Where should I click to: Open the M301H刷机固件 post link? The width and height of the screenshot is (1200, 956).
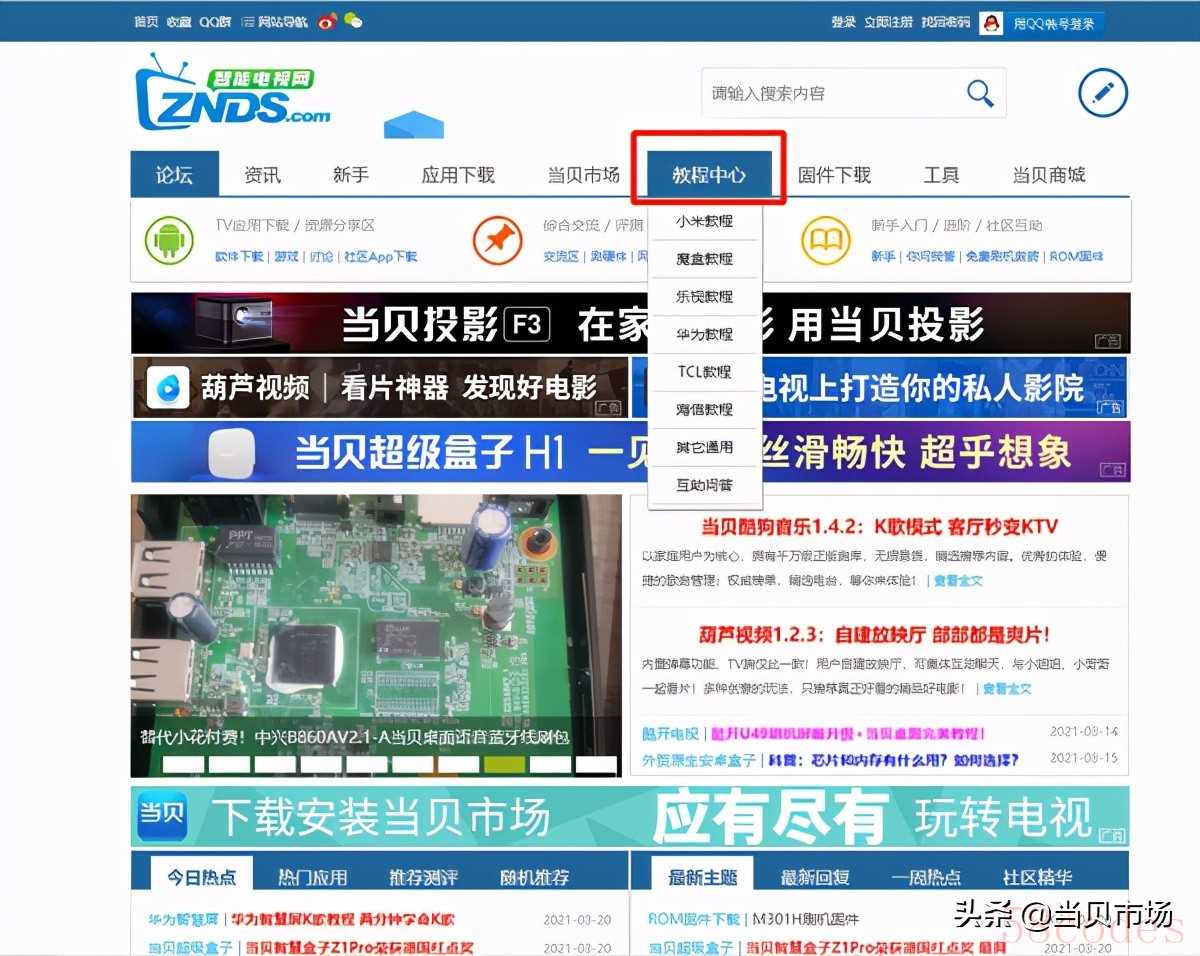click(806, 920)
